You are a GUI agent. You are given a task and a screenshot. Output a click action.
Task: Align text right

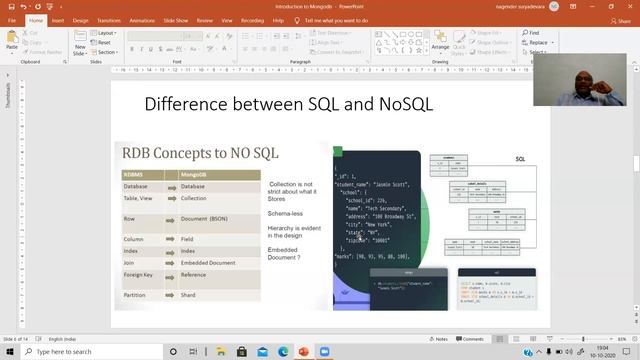coord(264,49)
